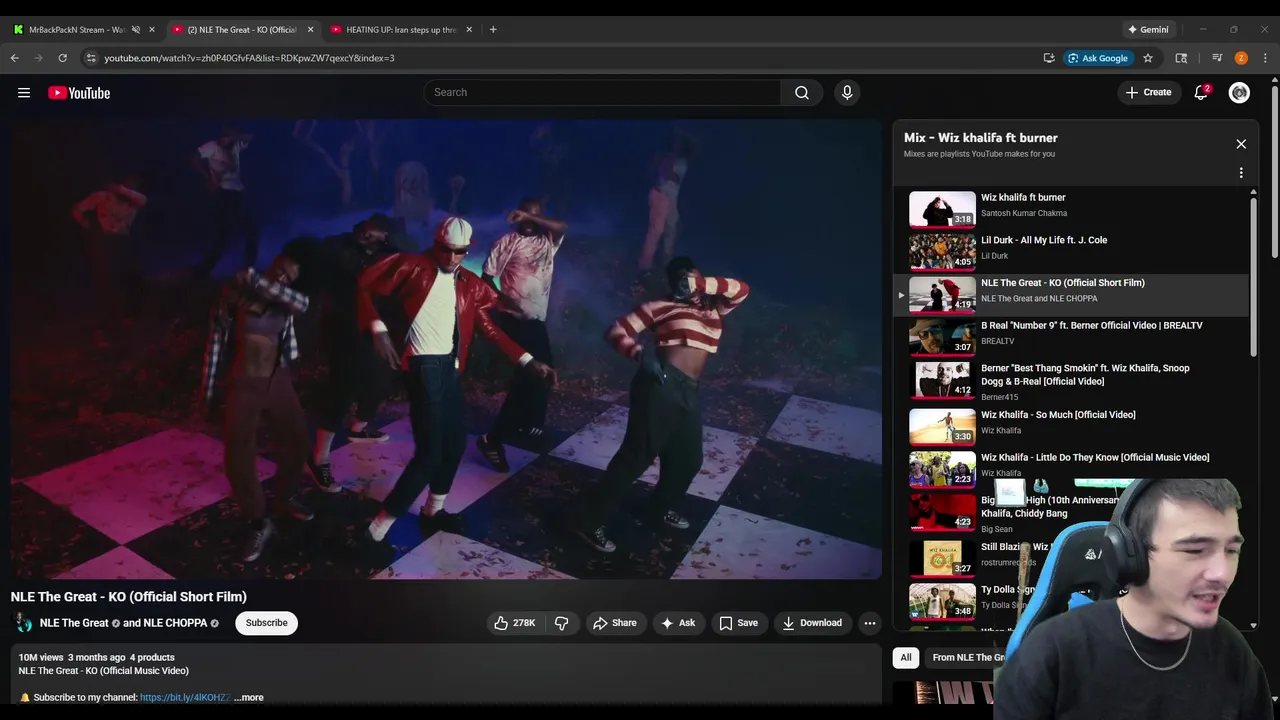This screenshot has height=720, width=1280.
Task: Expand the description with ...more
Action: [x=249, y=698]
